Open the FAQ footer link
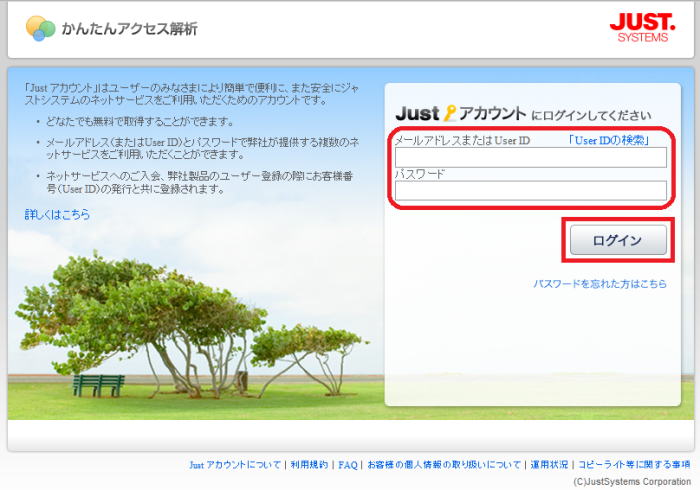700x490 pixels. [348, 465]
